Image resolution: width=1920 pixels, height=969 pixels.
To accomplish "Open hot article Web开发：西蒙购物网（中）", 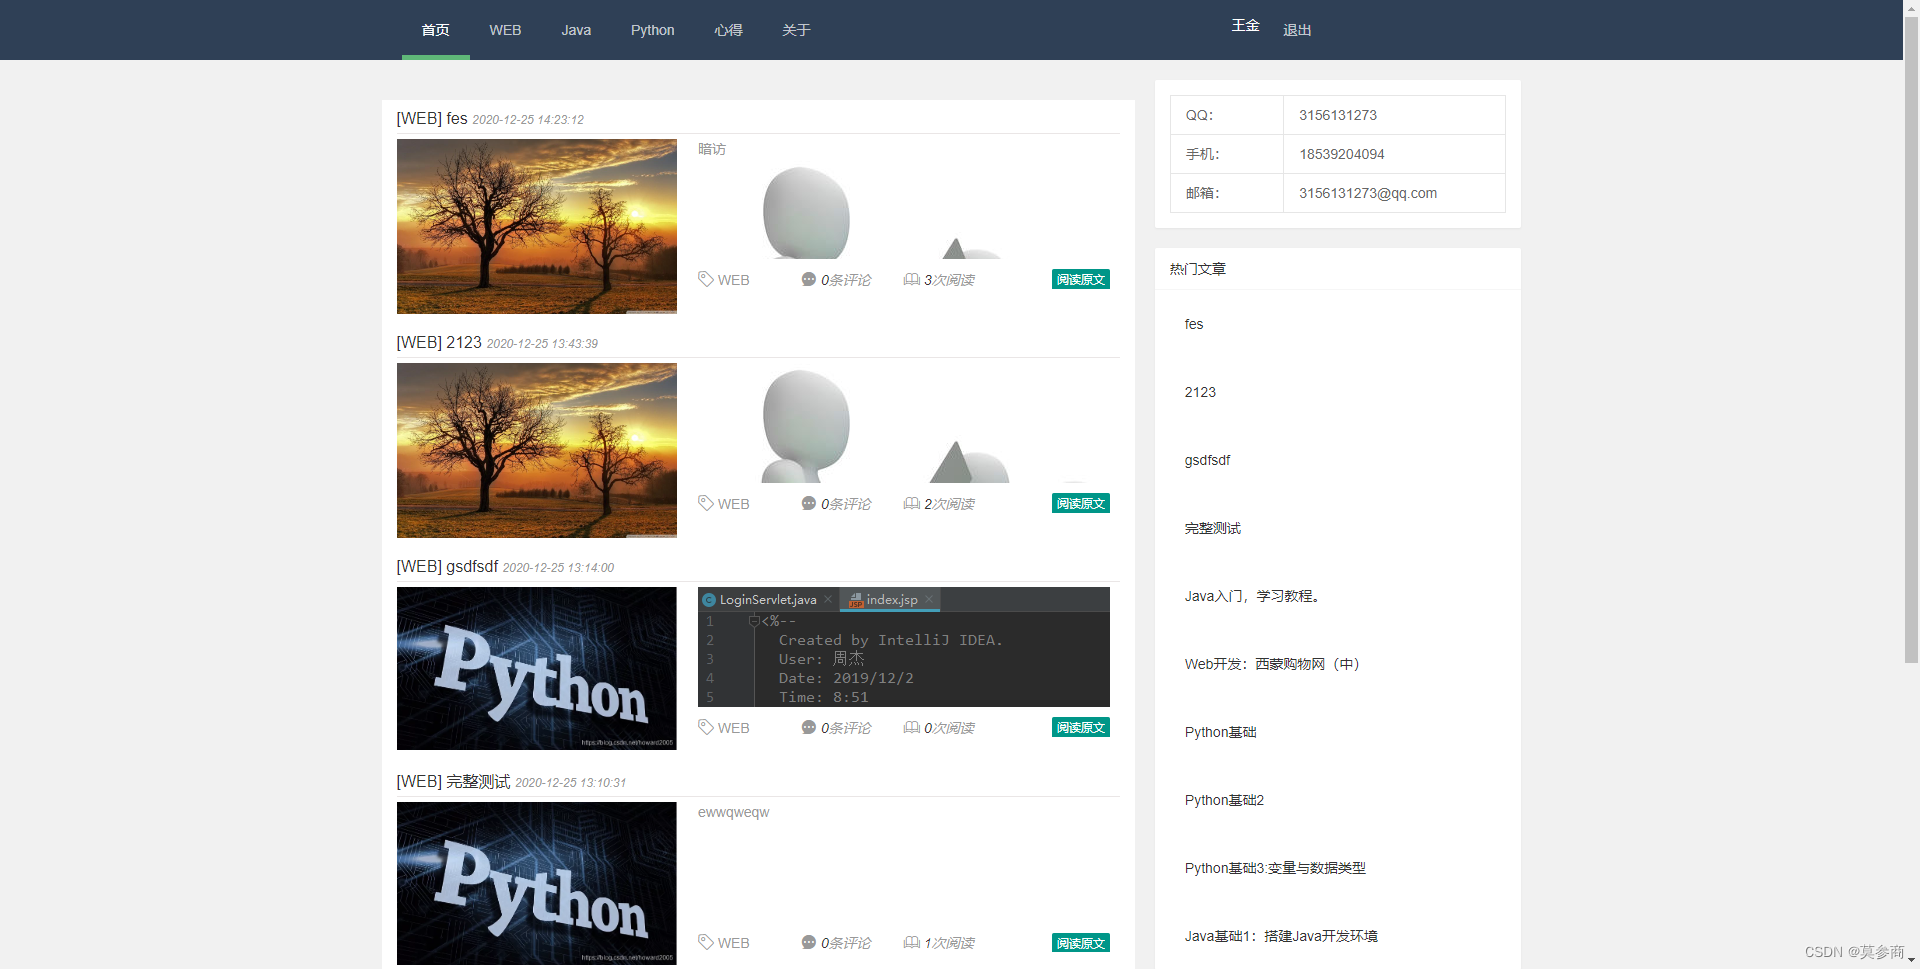I will 1273,664.
